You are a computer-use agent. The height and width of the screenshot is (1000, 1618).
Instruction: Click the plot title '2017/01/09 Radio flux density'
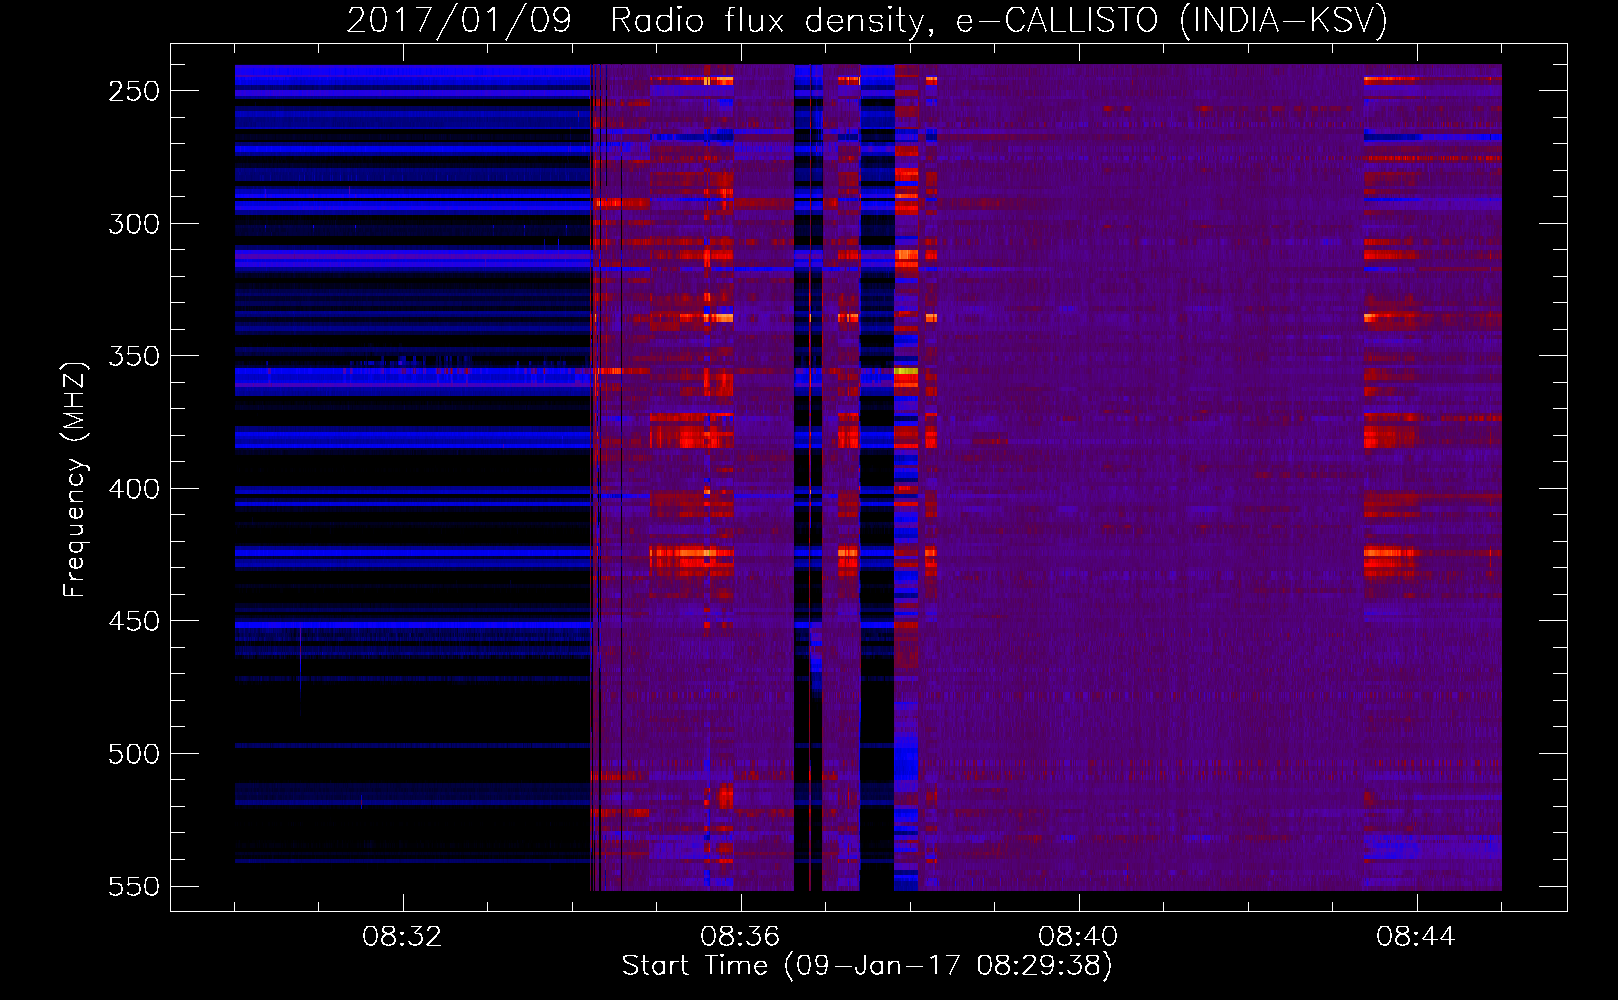pyautogui.click(x=867, y=20)
